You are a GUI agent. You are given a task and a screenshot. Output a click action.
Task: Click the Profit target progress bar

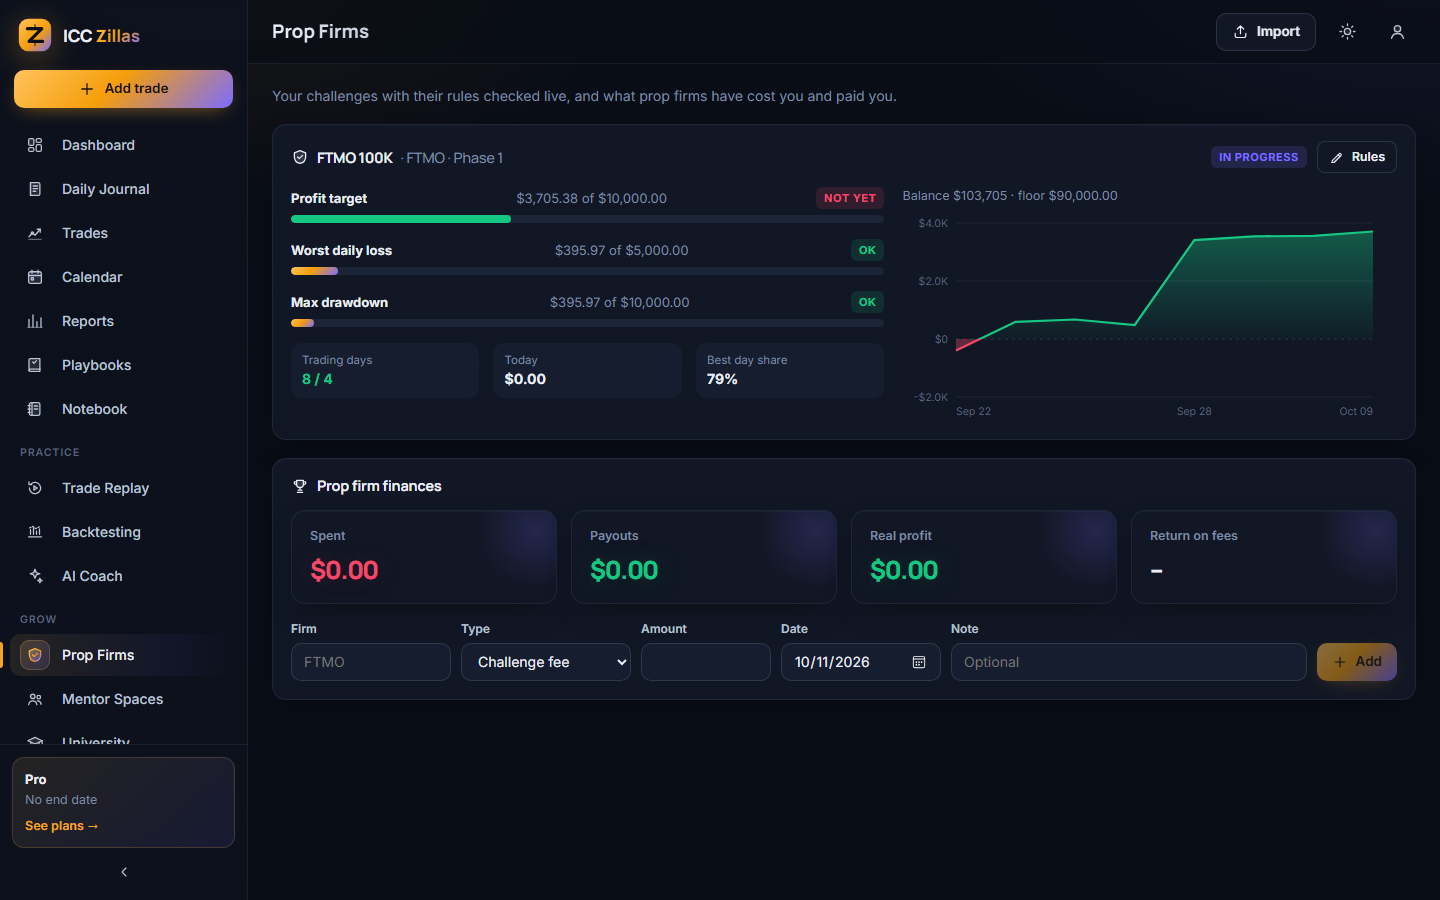(587, 219)
